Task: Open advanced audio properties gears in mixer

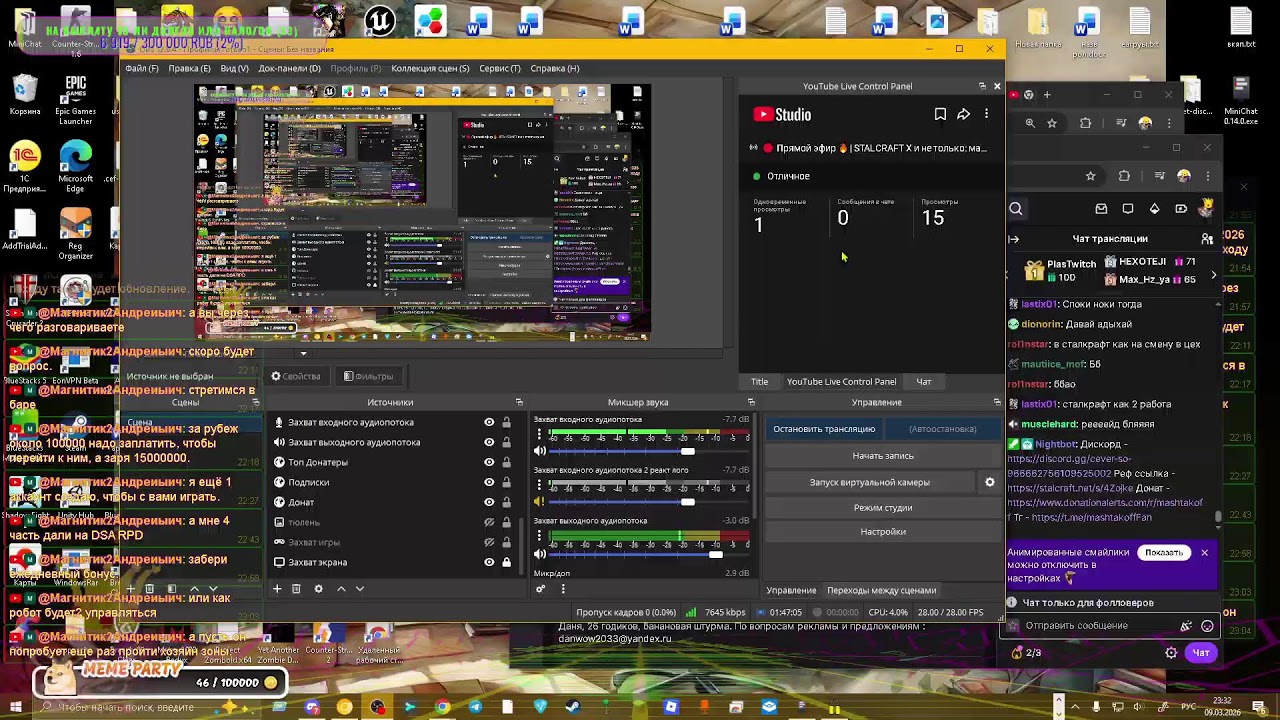Action: pos(541,589)
